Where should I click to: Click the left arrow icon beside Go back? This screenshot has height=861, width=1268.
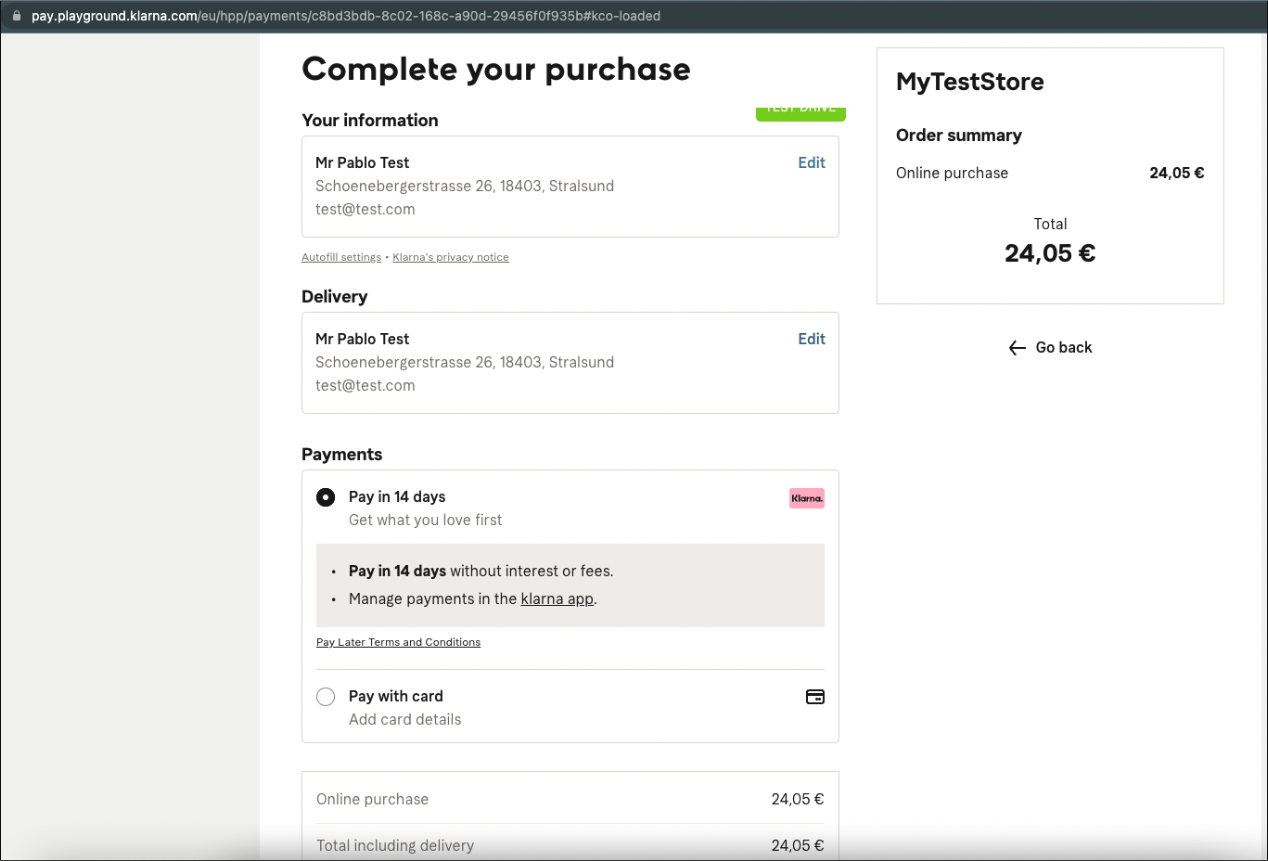[x=1017, y=348]
